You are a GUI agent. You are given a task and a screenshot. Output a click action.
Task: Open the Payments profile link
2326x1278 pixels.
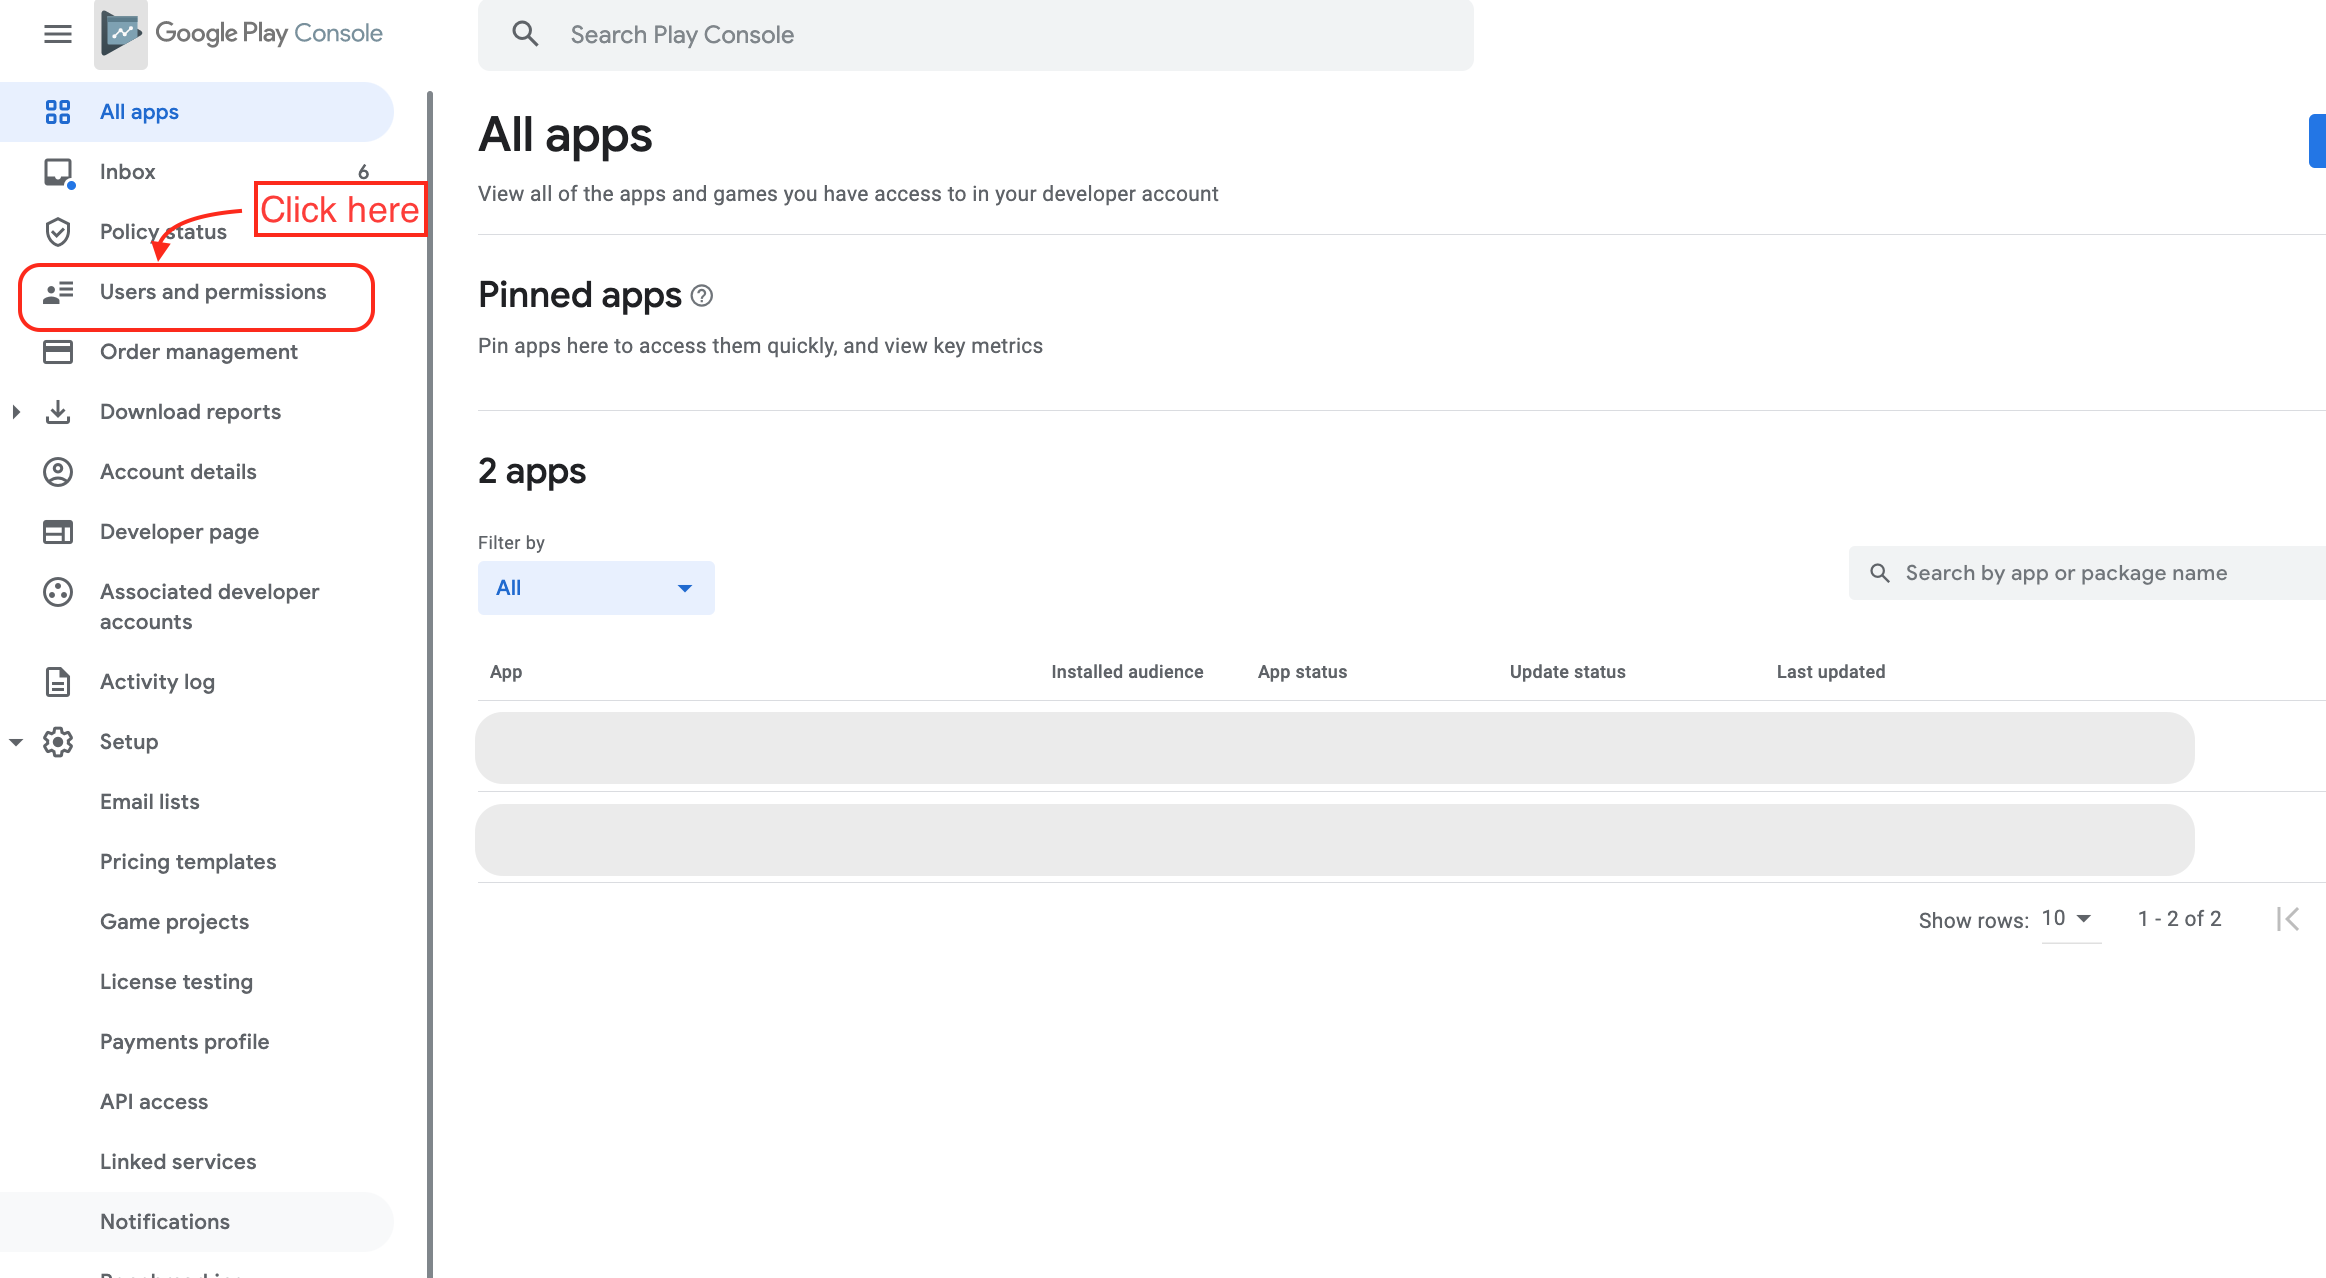(x=184, y=1042)
